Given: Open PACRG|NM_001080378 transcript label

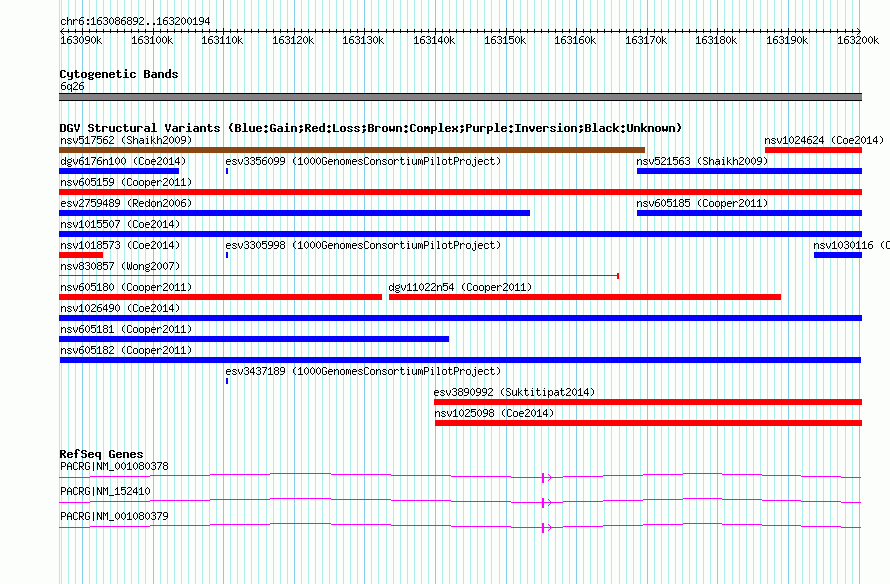Looking at the screenshot, I should coord(114,467).
